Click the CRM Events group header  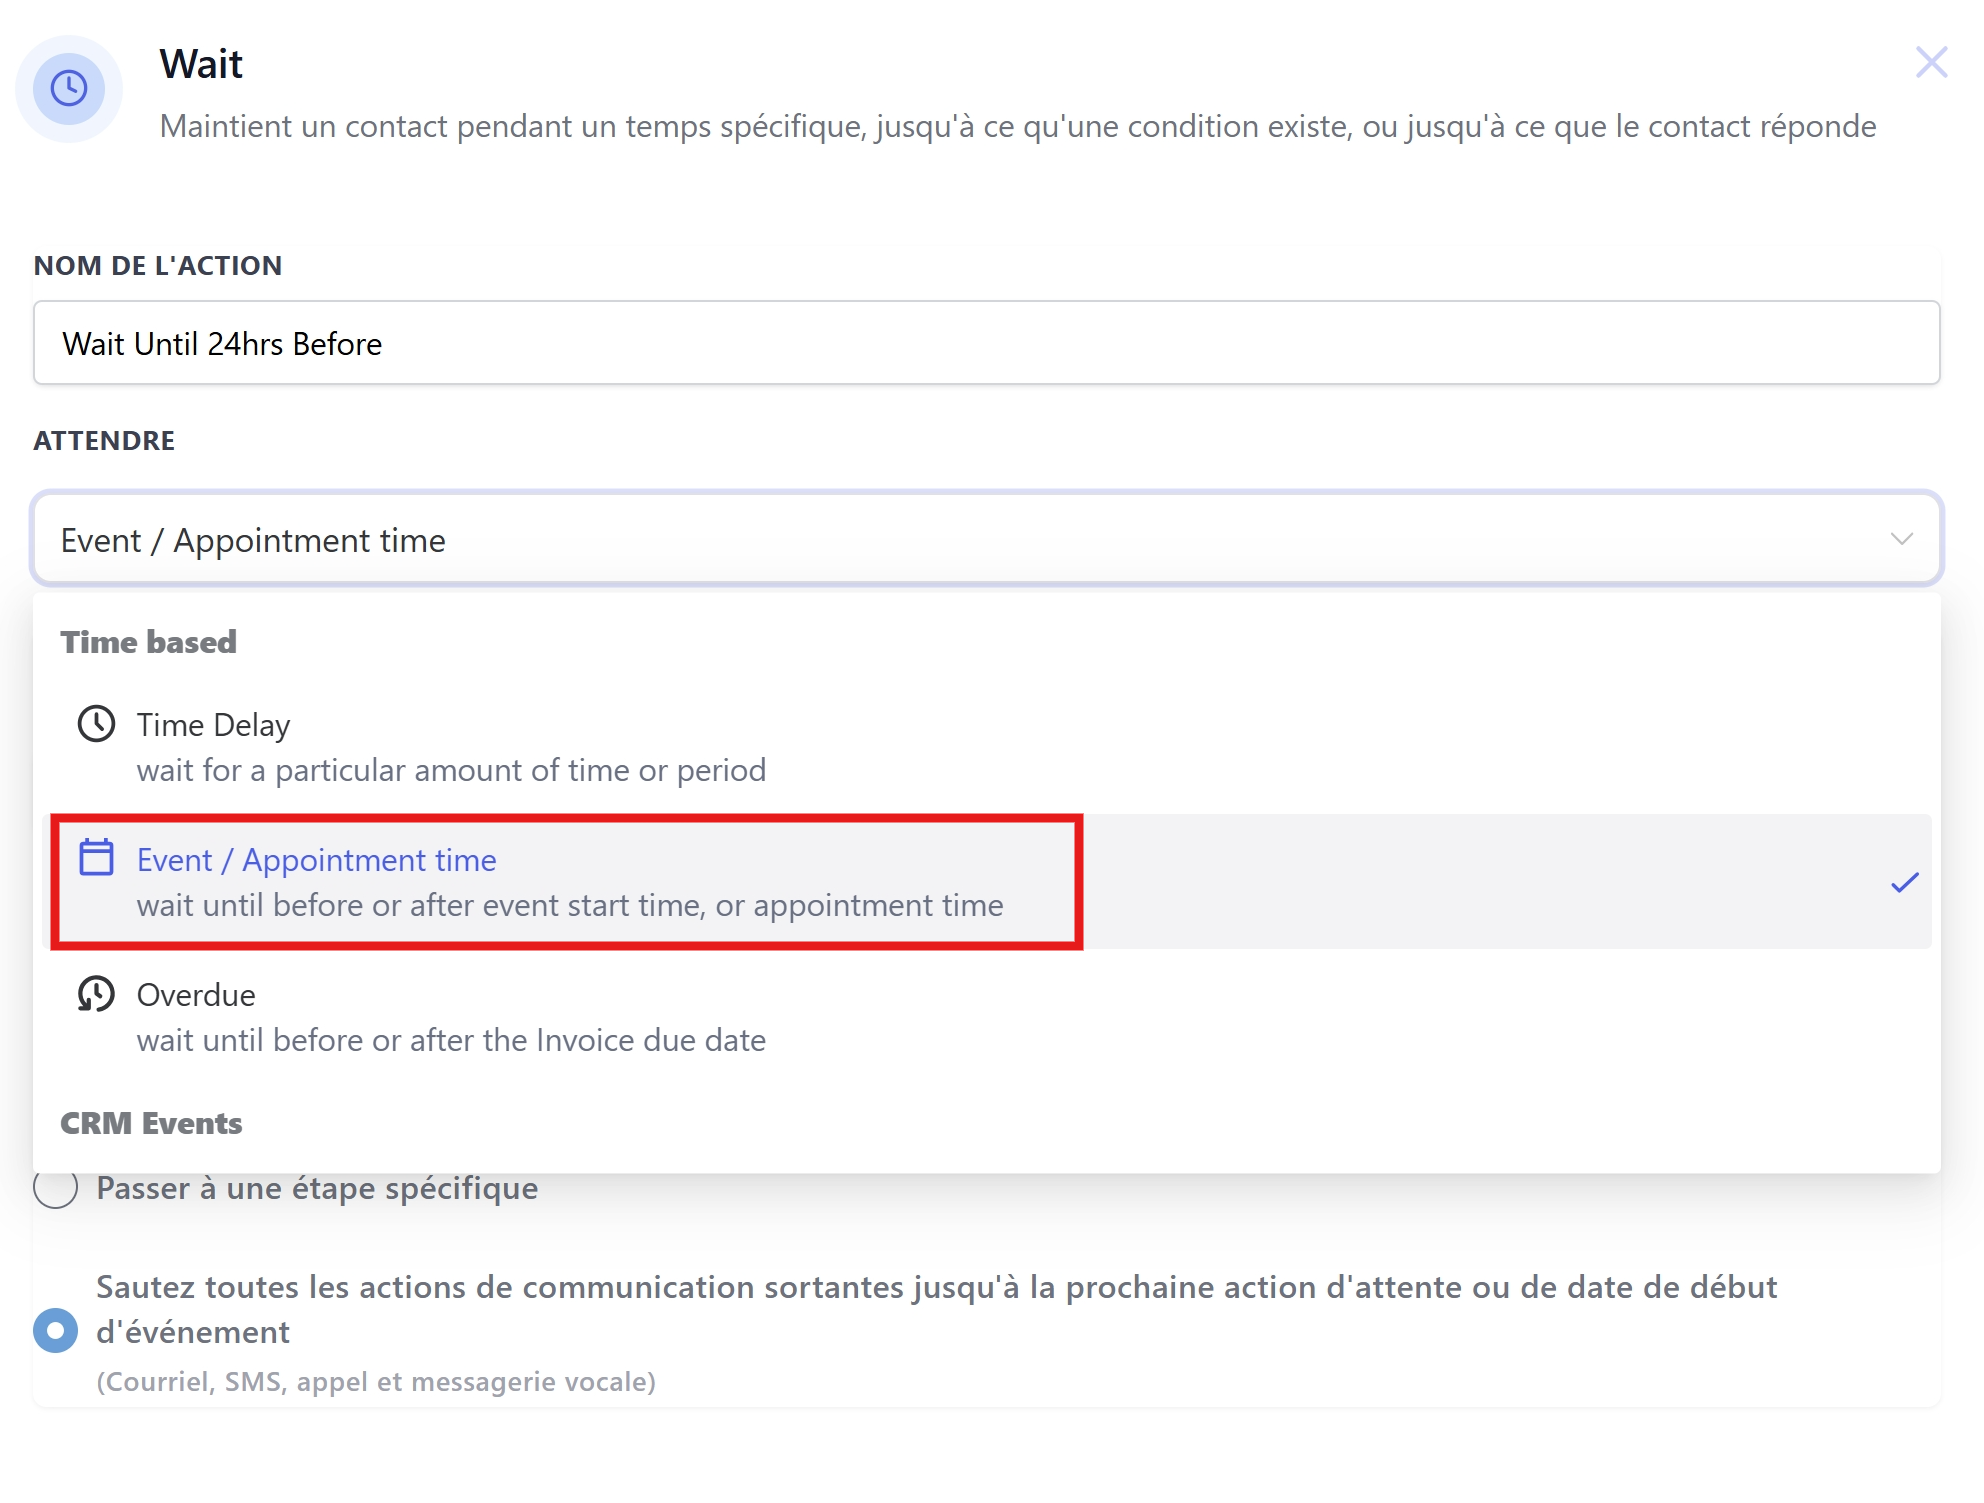(151, 1123)
